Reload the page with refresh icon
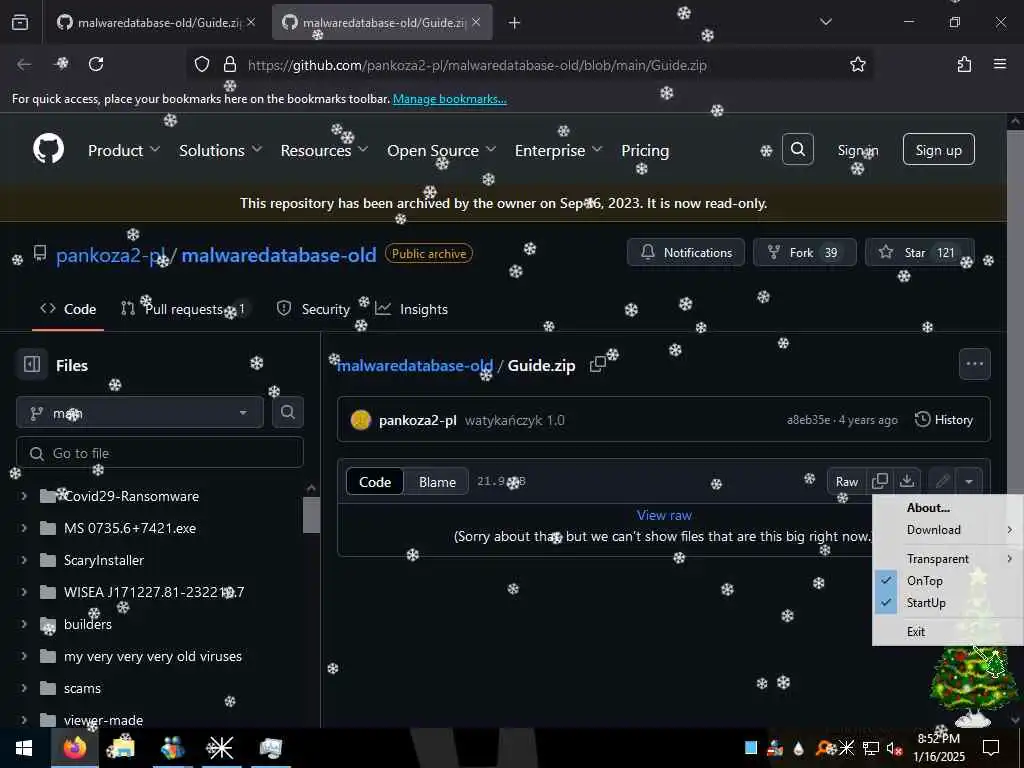Screen dimensions: 1024x768 (x=96, y=64)
